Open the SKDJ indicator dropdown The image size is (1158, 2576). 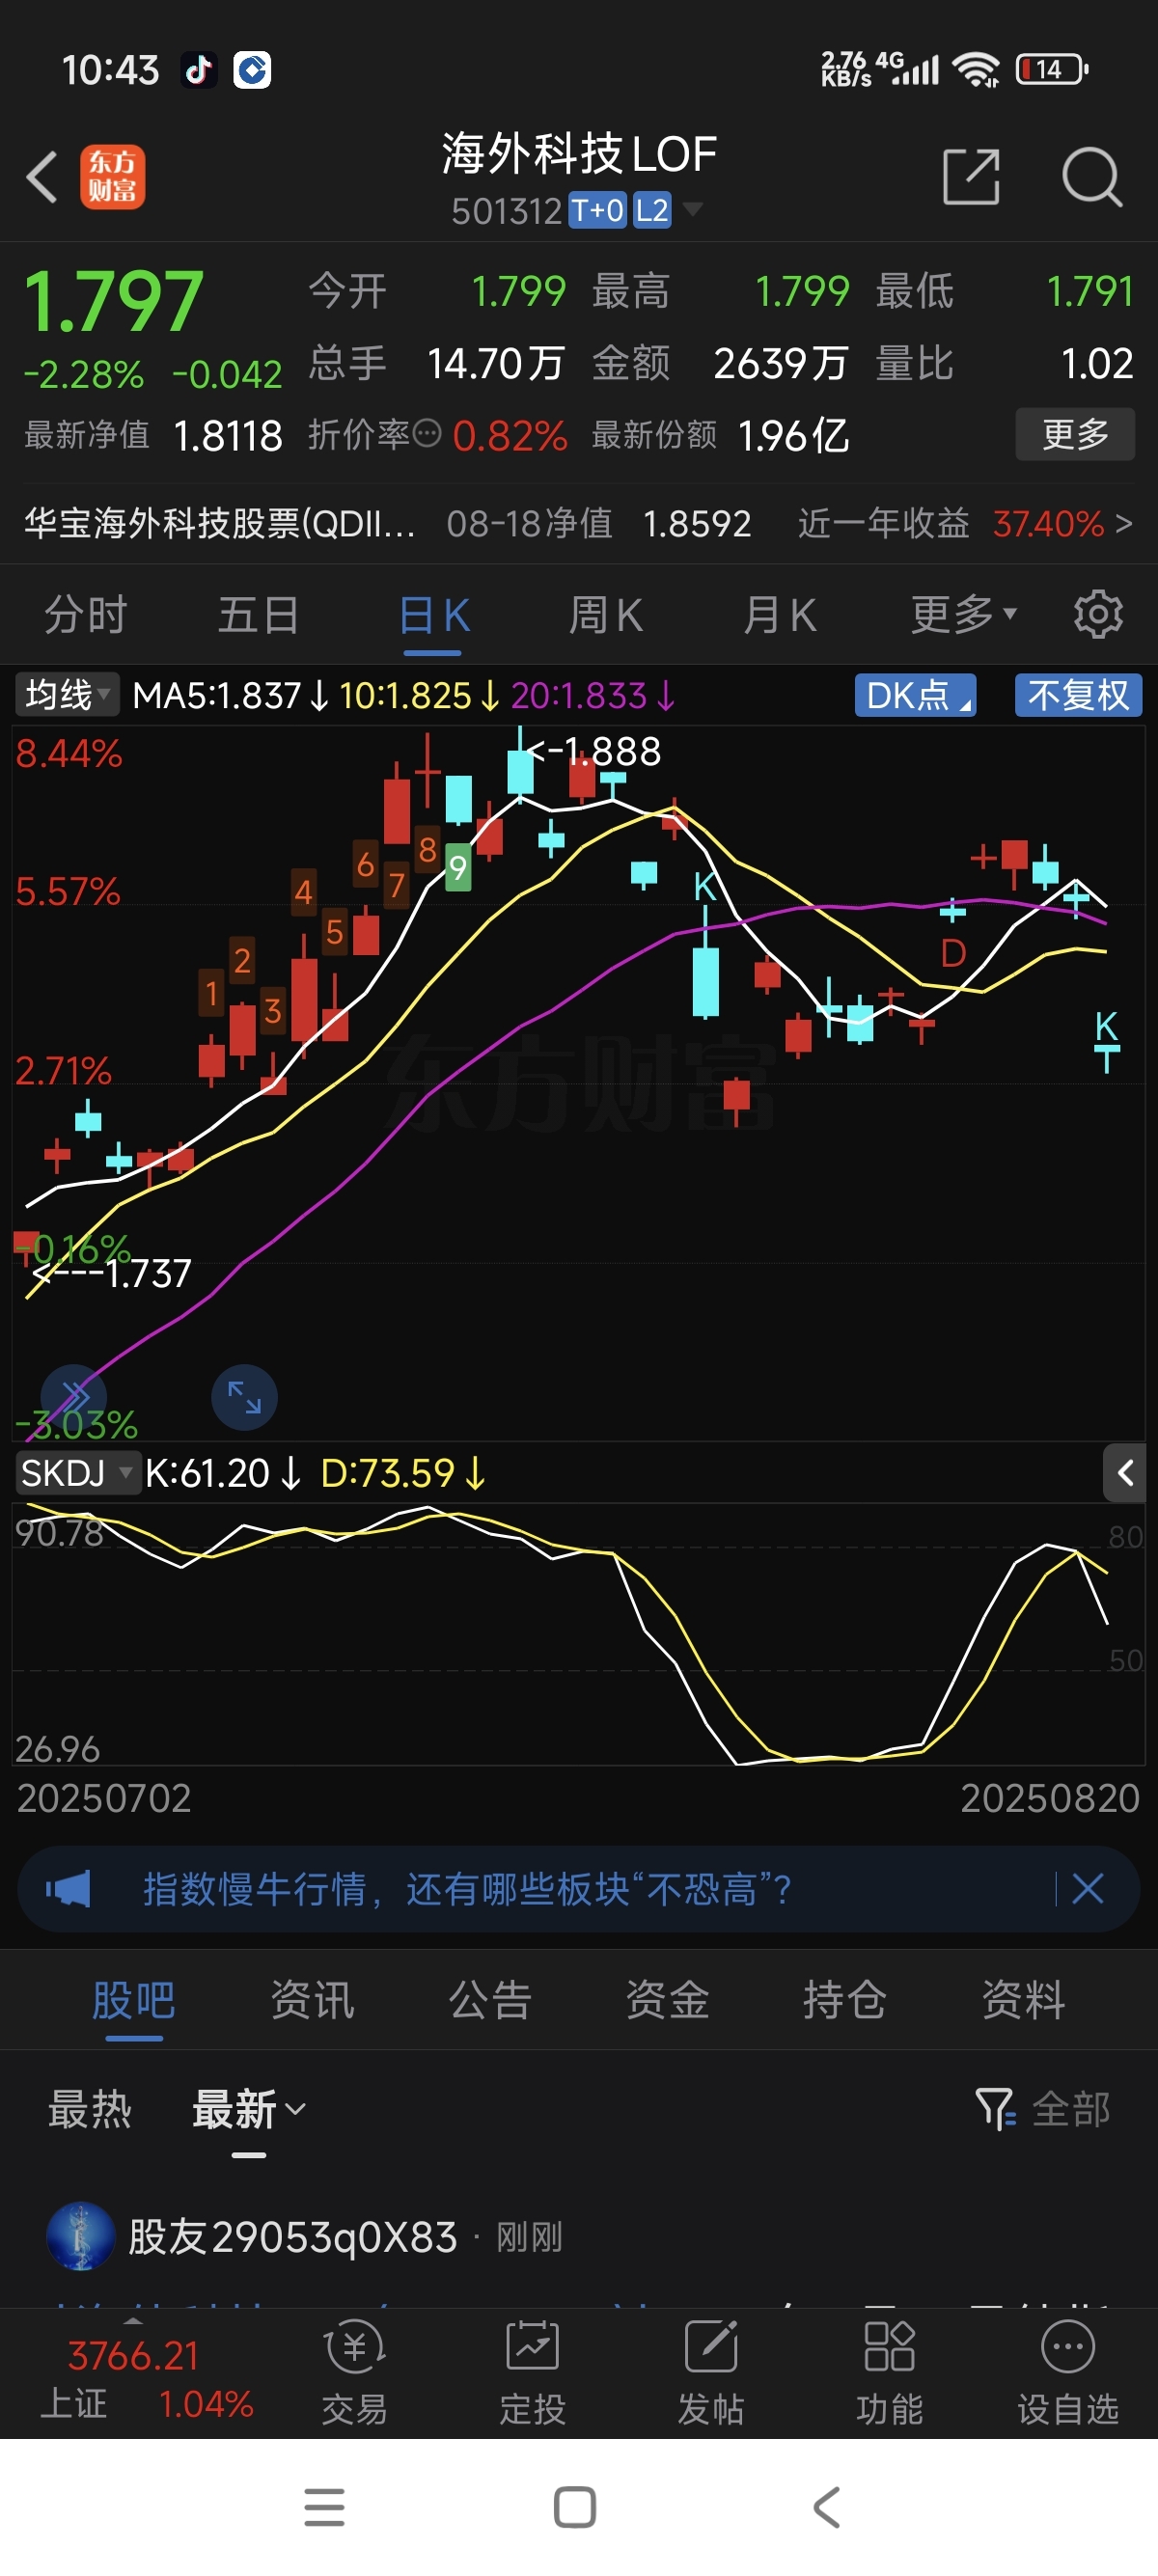tap(77, 1473)
